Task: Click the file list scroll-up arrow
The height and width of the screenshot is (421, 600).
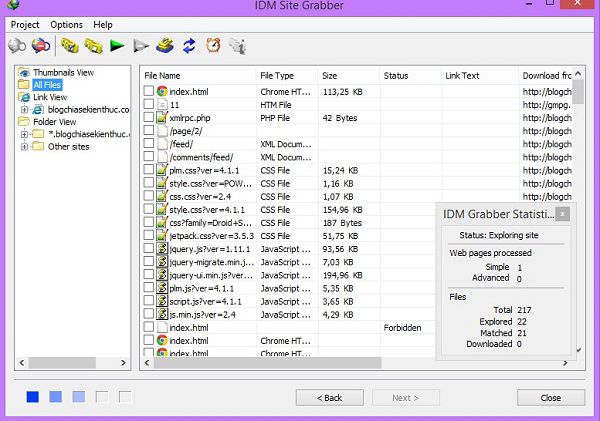Action: tap(578, 73)
